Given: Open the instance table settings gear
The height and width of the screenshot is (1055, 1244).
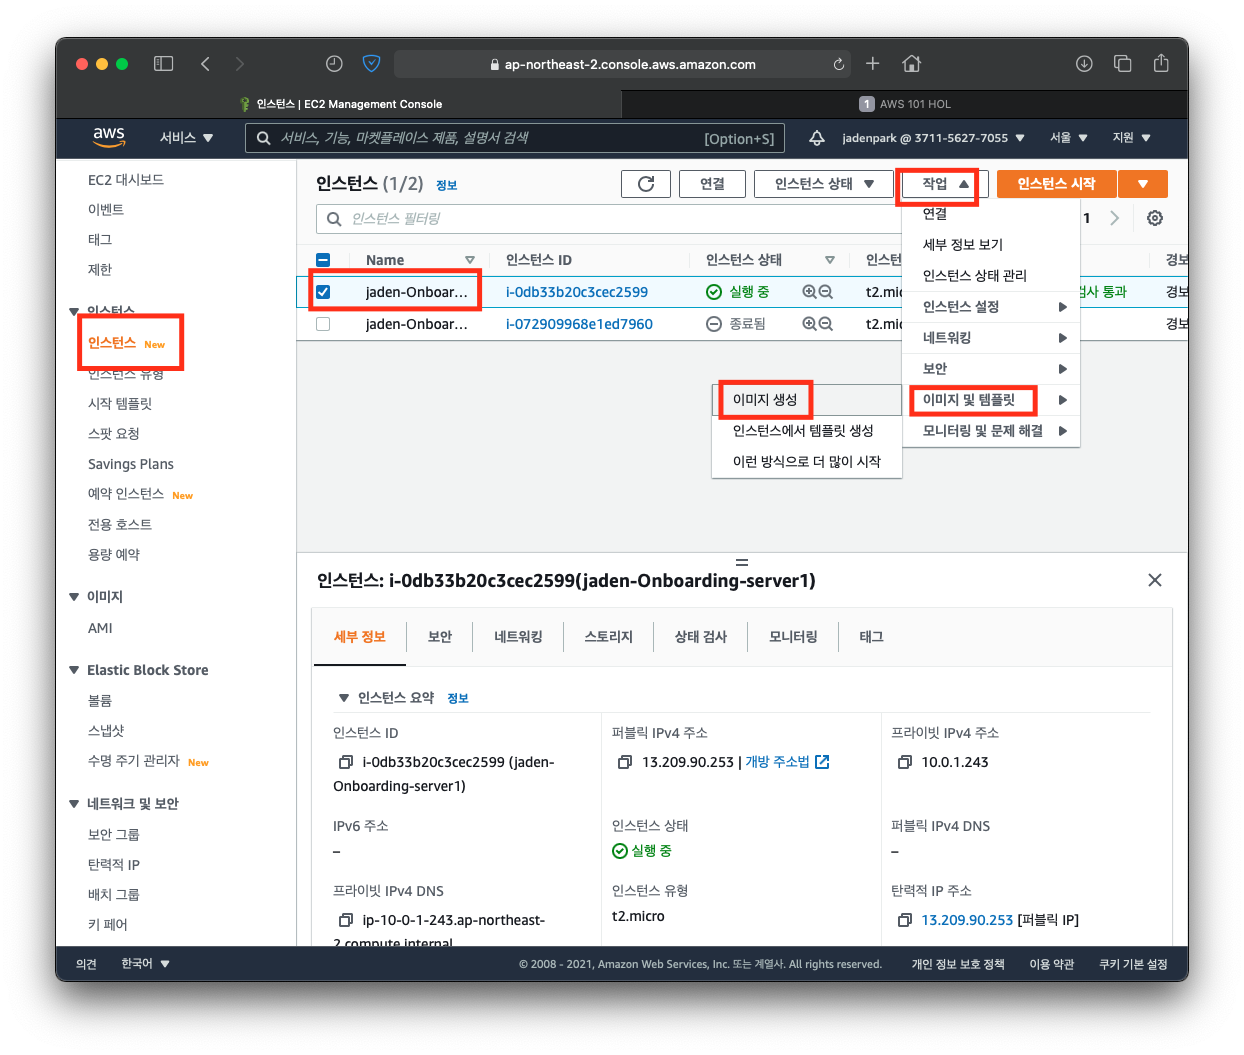Looking at the screenshot, I should [x=1155, y=218].
